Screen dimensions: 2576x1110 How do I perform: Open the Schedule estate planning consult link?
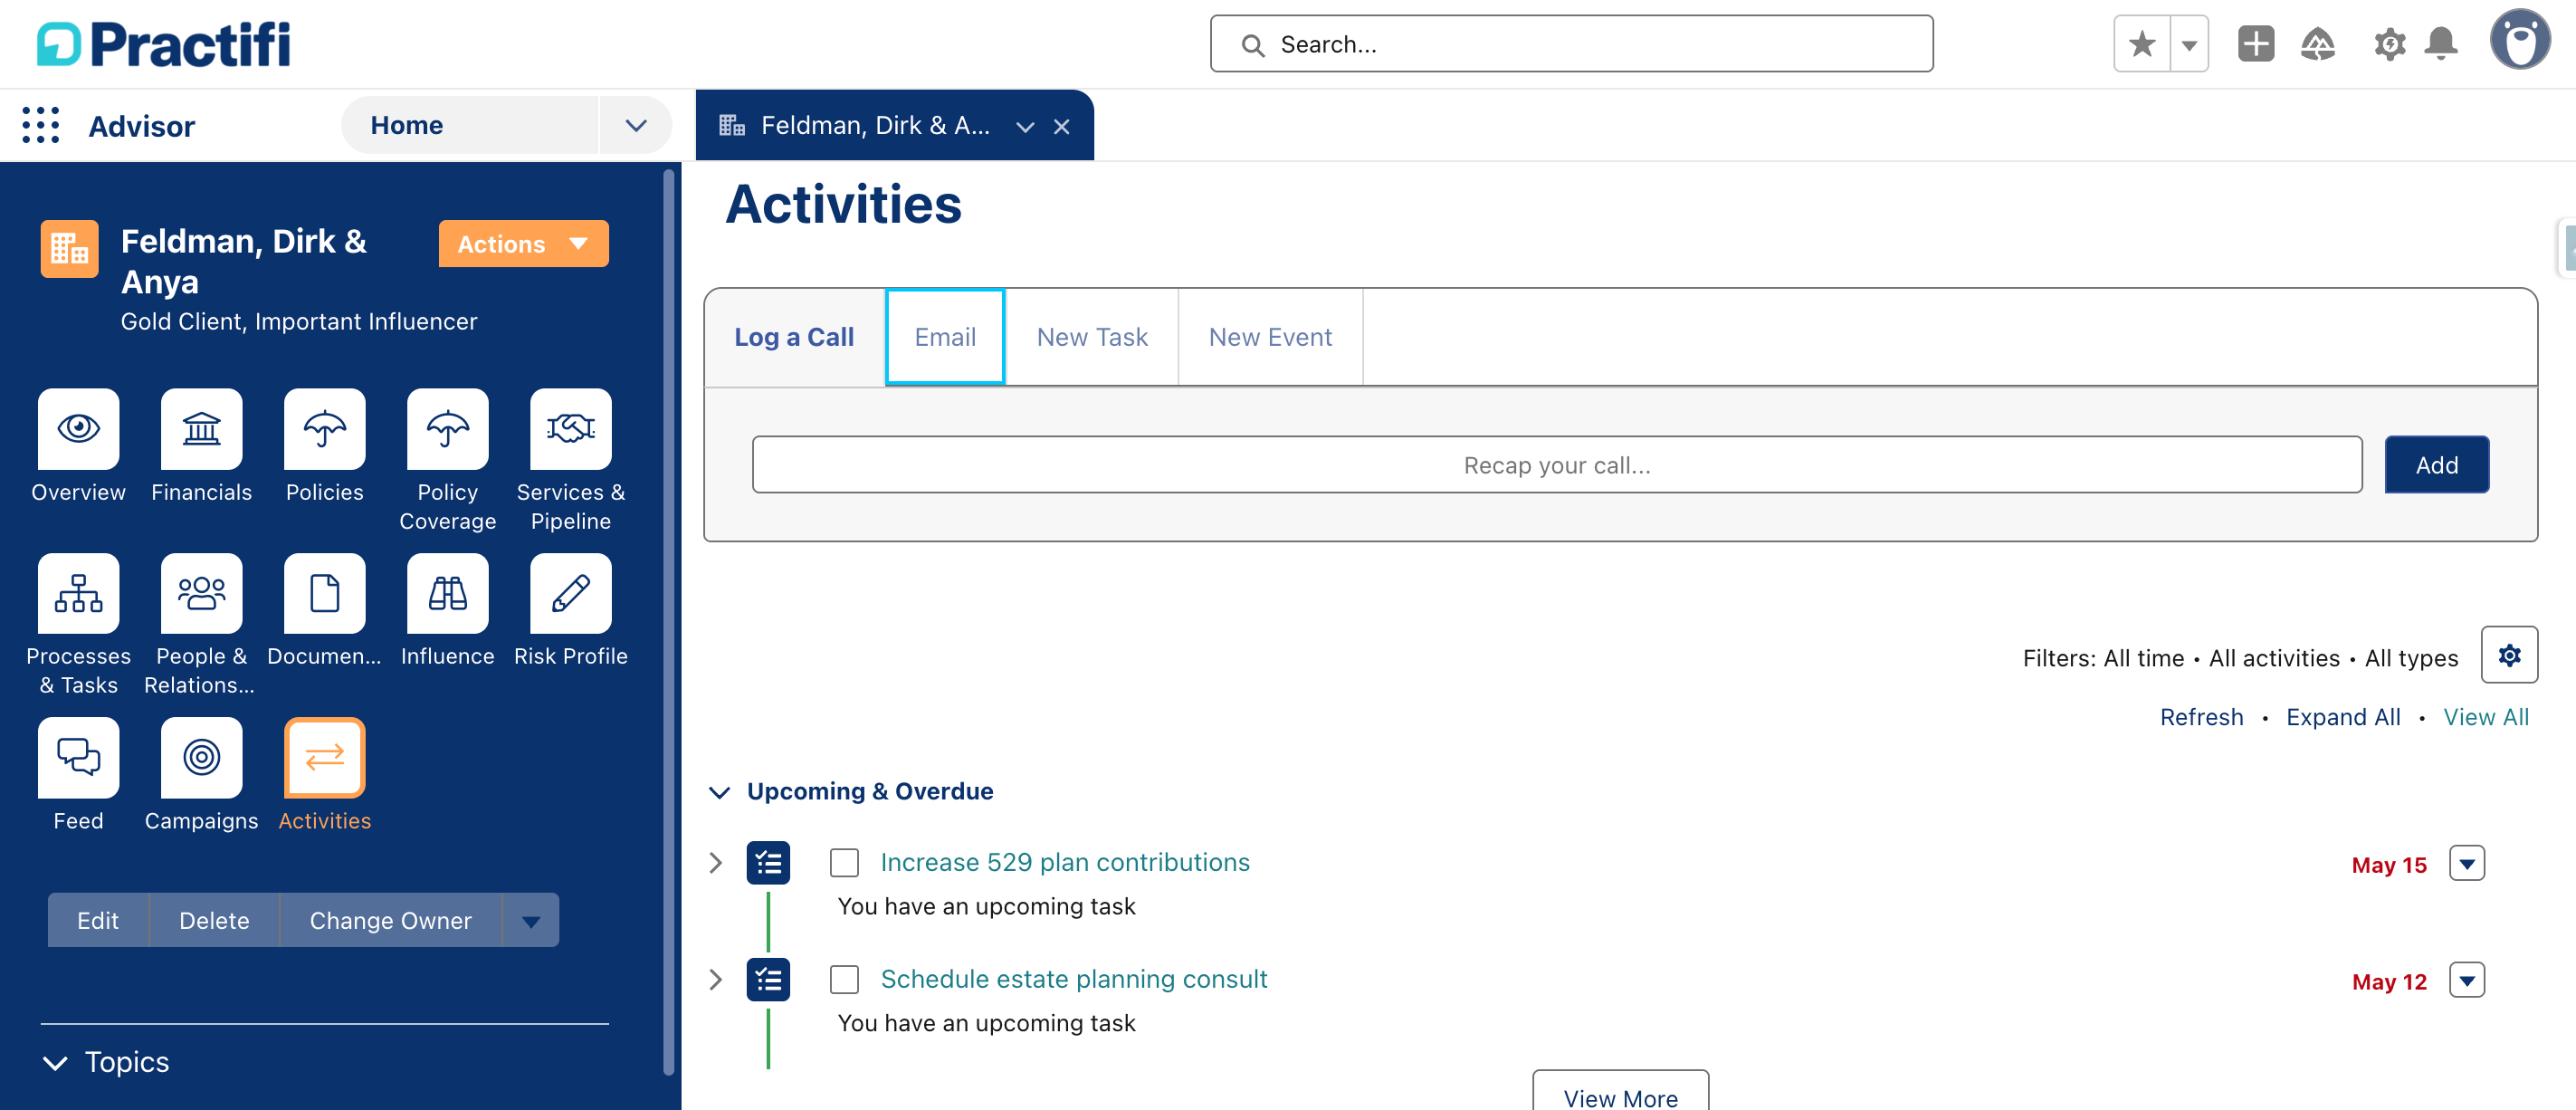[x=1074, y=979]
